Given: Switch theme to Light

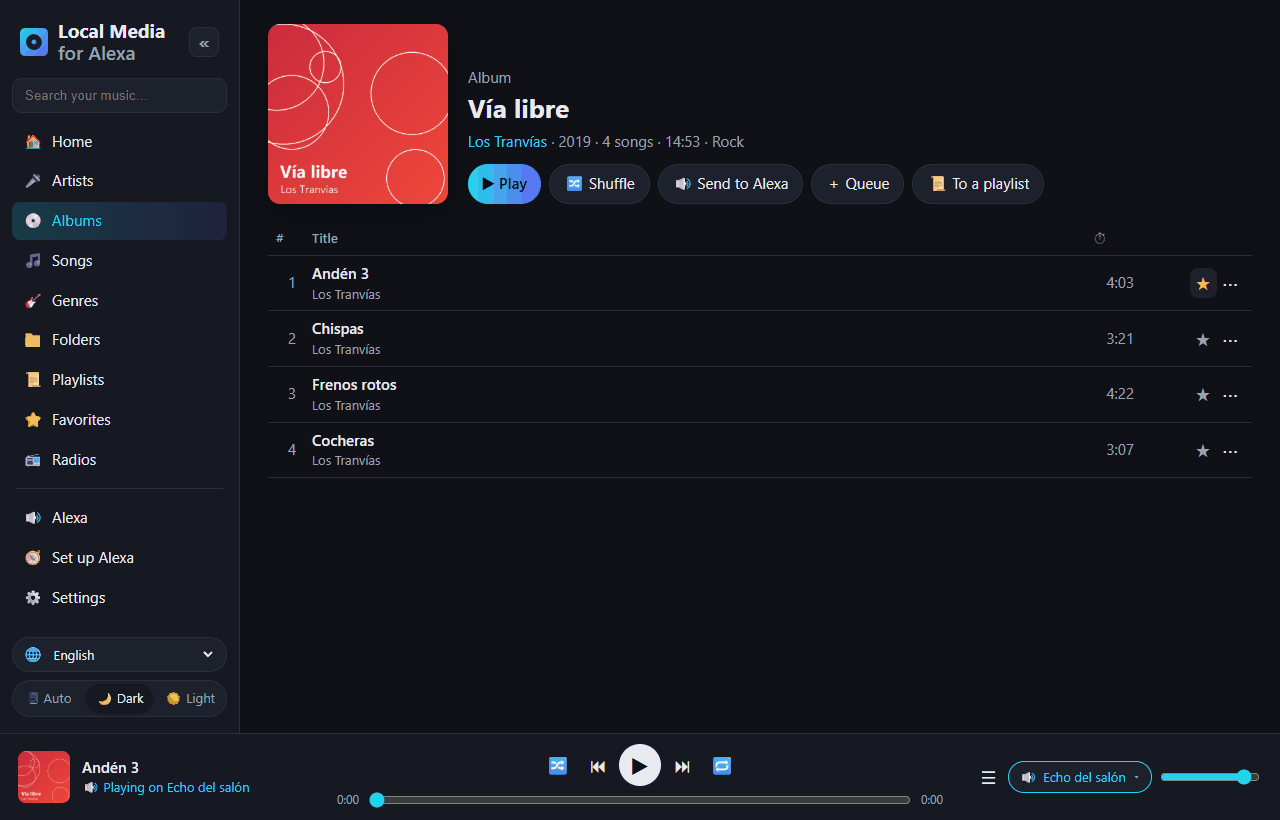Looking at the screenshot, I should [x=190, y=699].
